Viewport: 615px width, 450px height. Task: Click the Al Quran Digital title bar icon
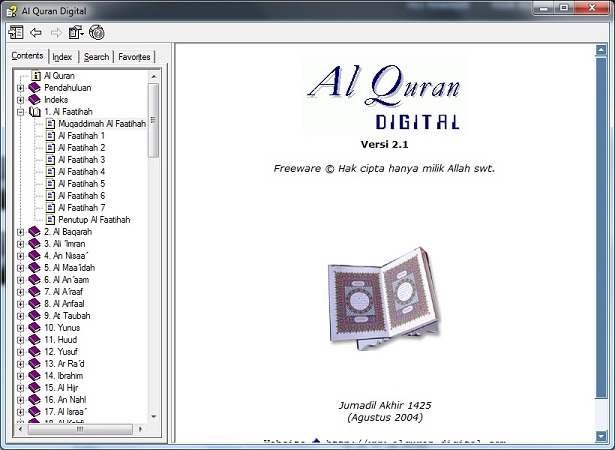pyautogui.click(x=12, y=11)
